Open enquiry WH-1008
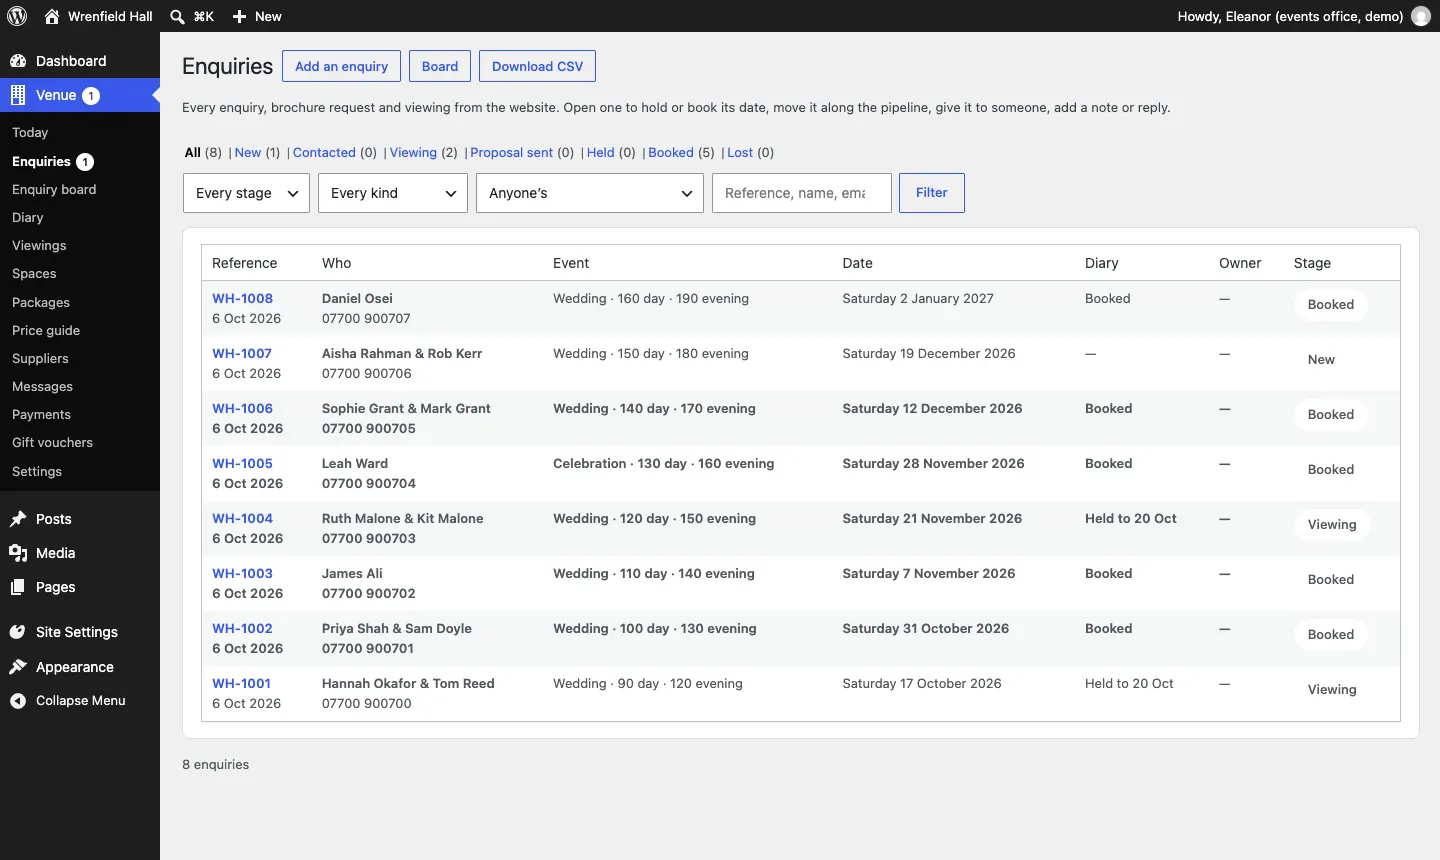The image size is (1440, 860). coord(242,299)
